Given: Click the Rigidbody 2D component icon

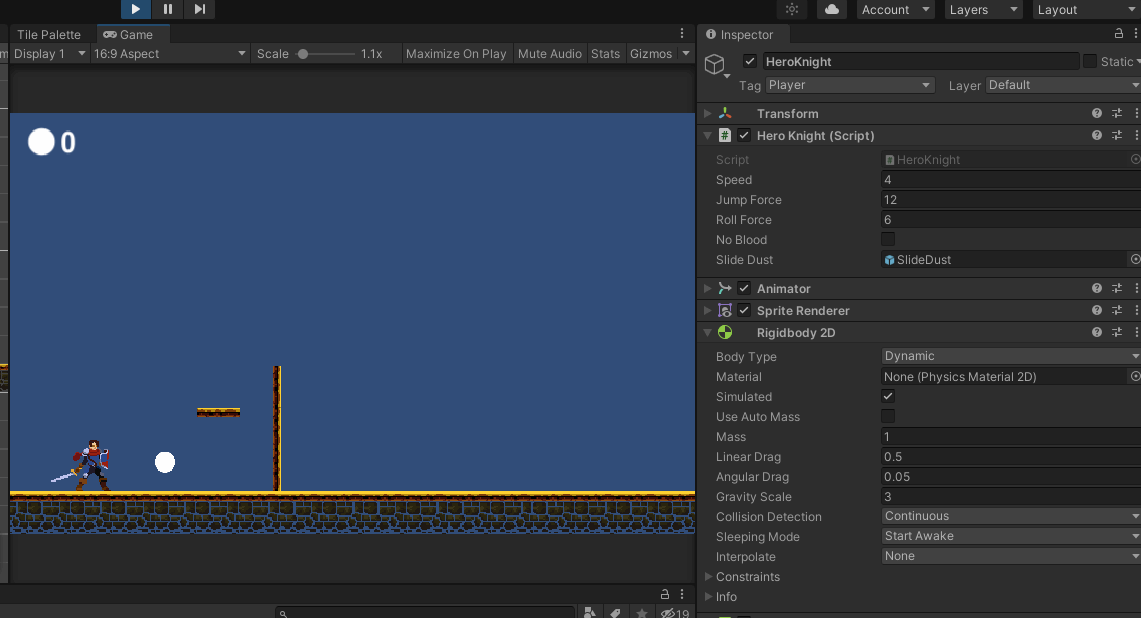Looking at the screenshot, I should click(x=723, y=332).
